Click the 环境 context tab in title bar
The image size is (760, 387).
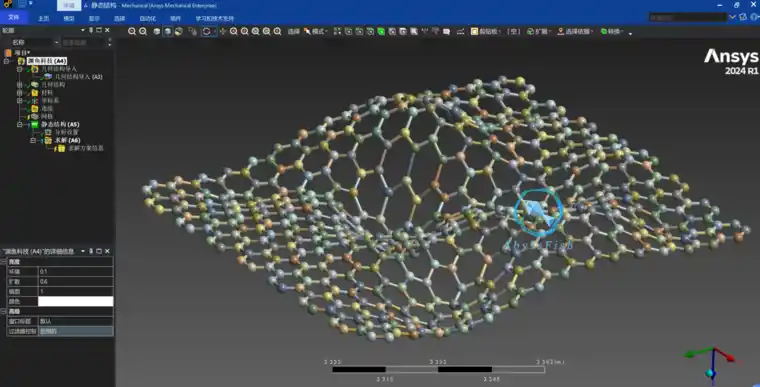69,5
